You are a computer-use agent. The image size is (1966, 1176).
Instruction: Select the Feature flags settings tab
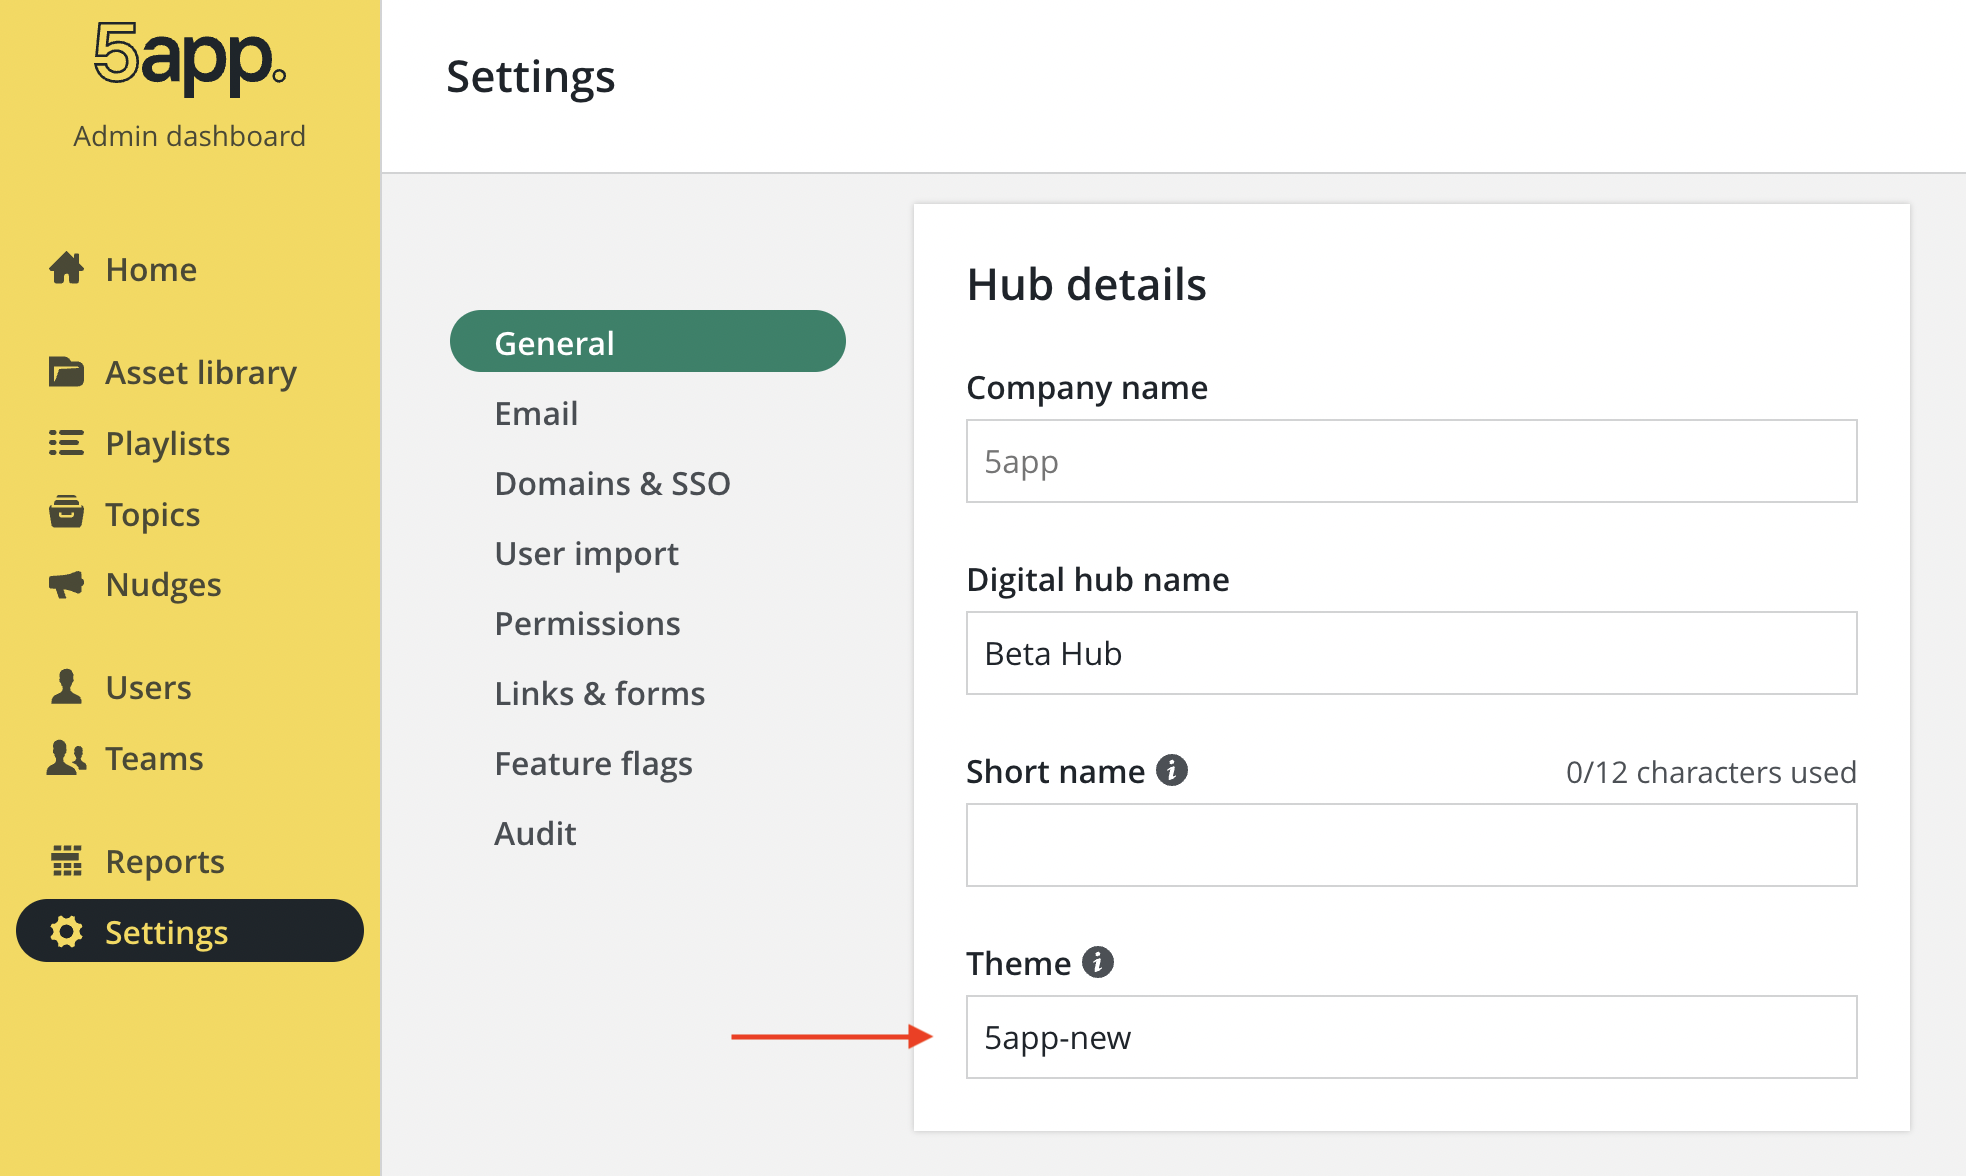[x=595, y=762]
